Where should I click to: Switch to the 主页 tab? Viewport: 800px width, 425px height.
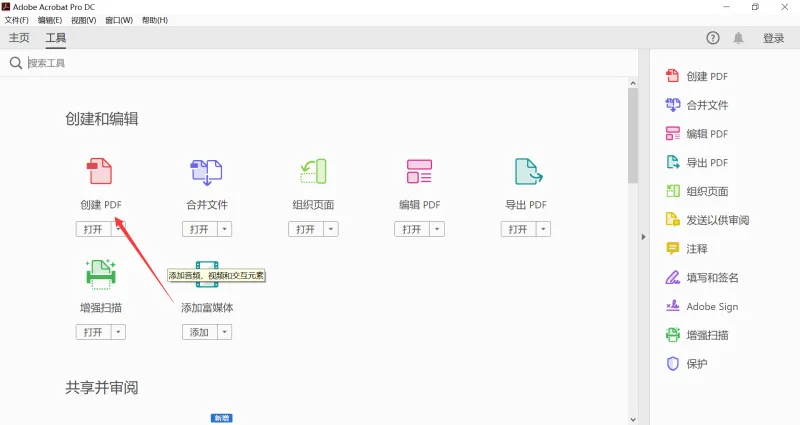(x=19, y=38)
